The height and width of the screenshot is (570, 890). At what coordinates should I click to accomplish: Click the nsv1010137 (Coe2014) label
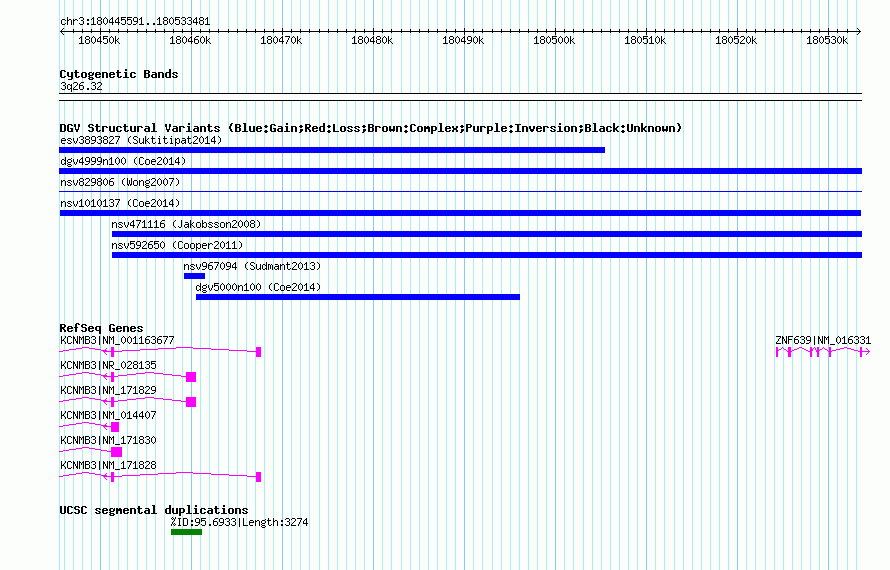[x=120, y=203]
